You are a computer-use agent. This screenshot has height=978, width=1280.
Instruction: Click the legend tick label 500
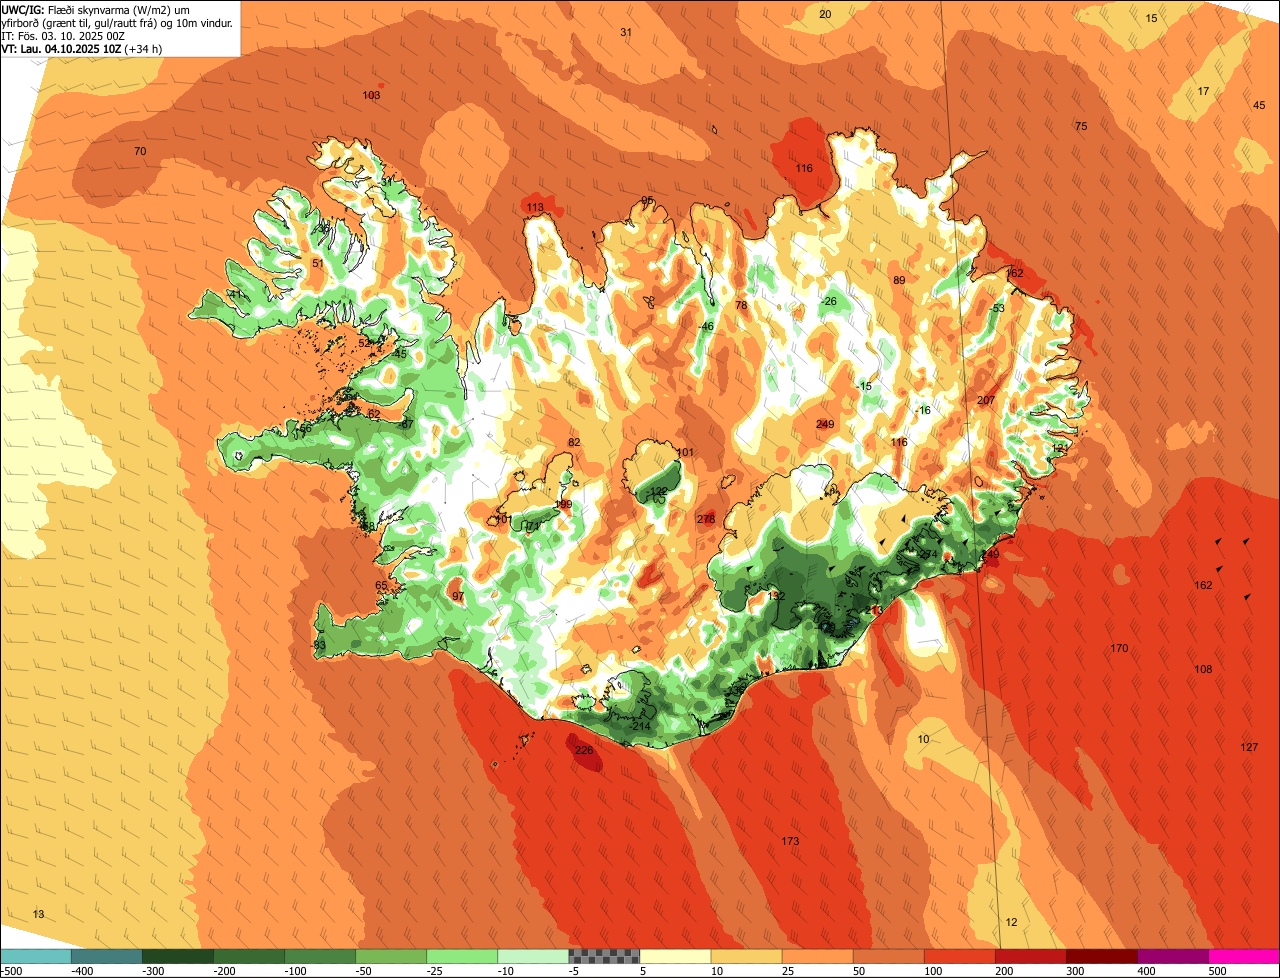click(x=1218, y=971)
